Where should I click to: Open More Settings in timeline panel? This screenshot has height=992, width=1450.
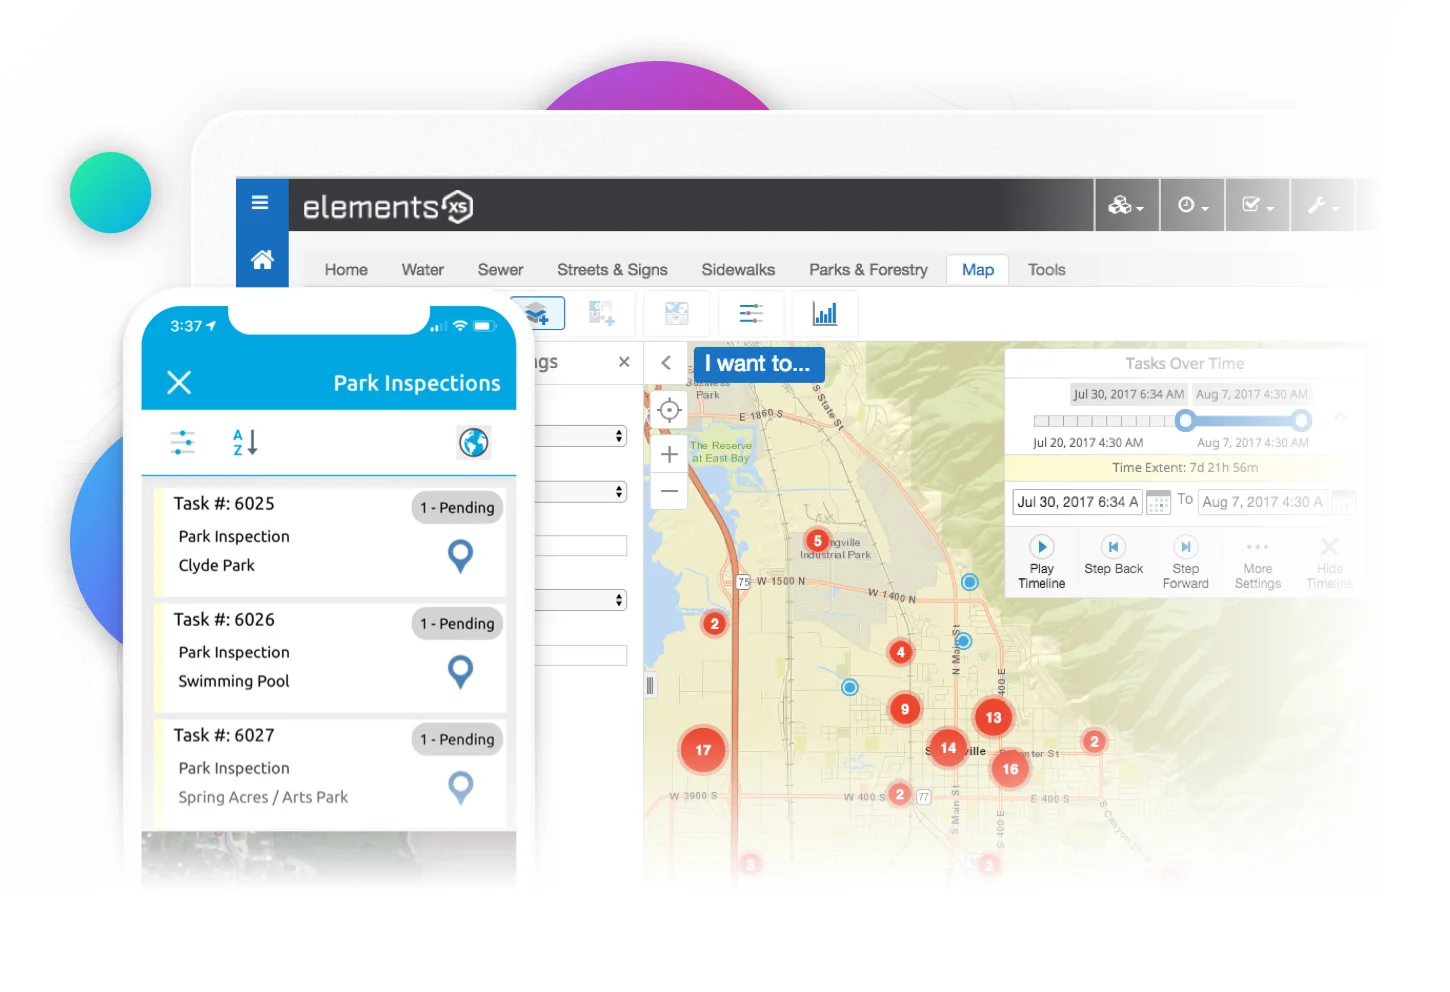pos(1257,564)
